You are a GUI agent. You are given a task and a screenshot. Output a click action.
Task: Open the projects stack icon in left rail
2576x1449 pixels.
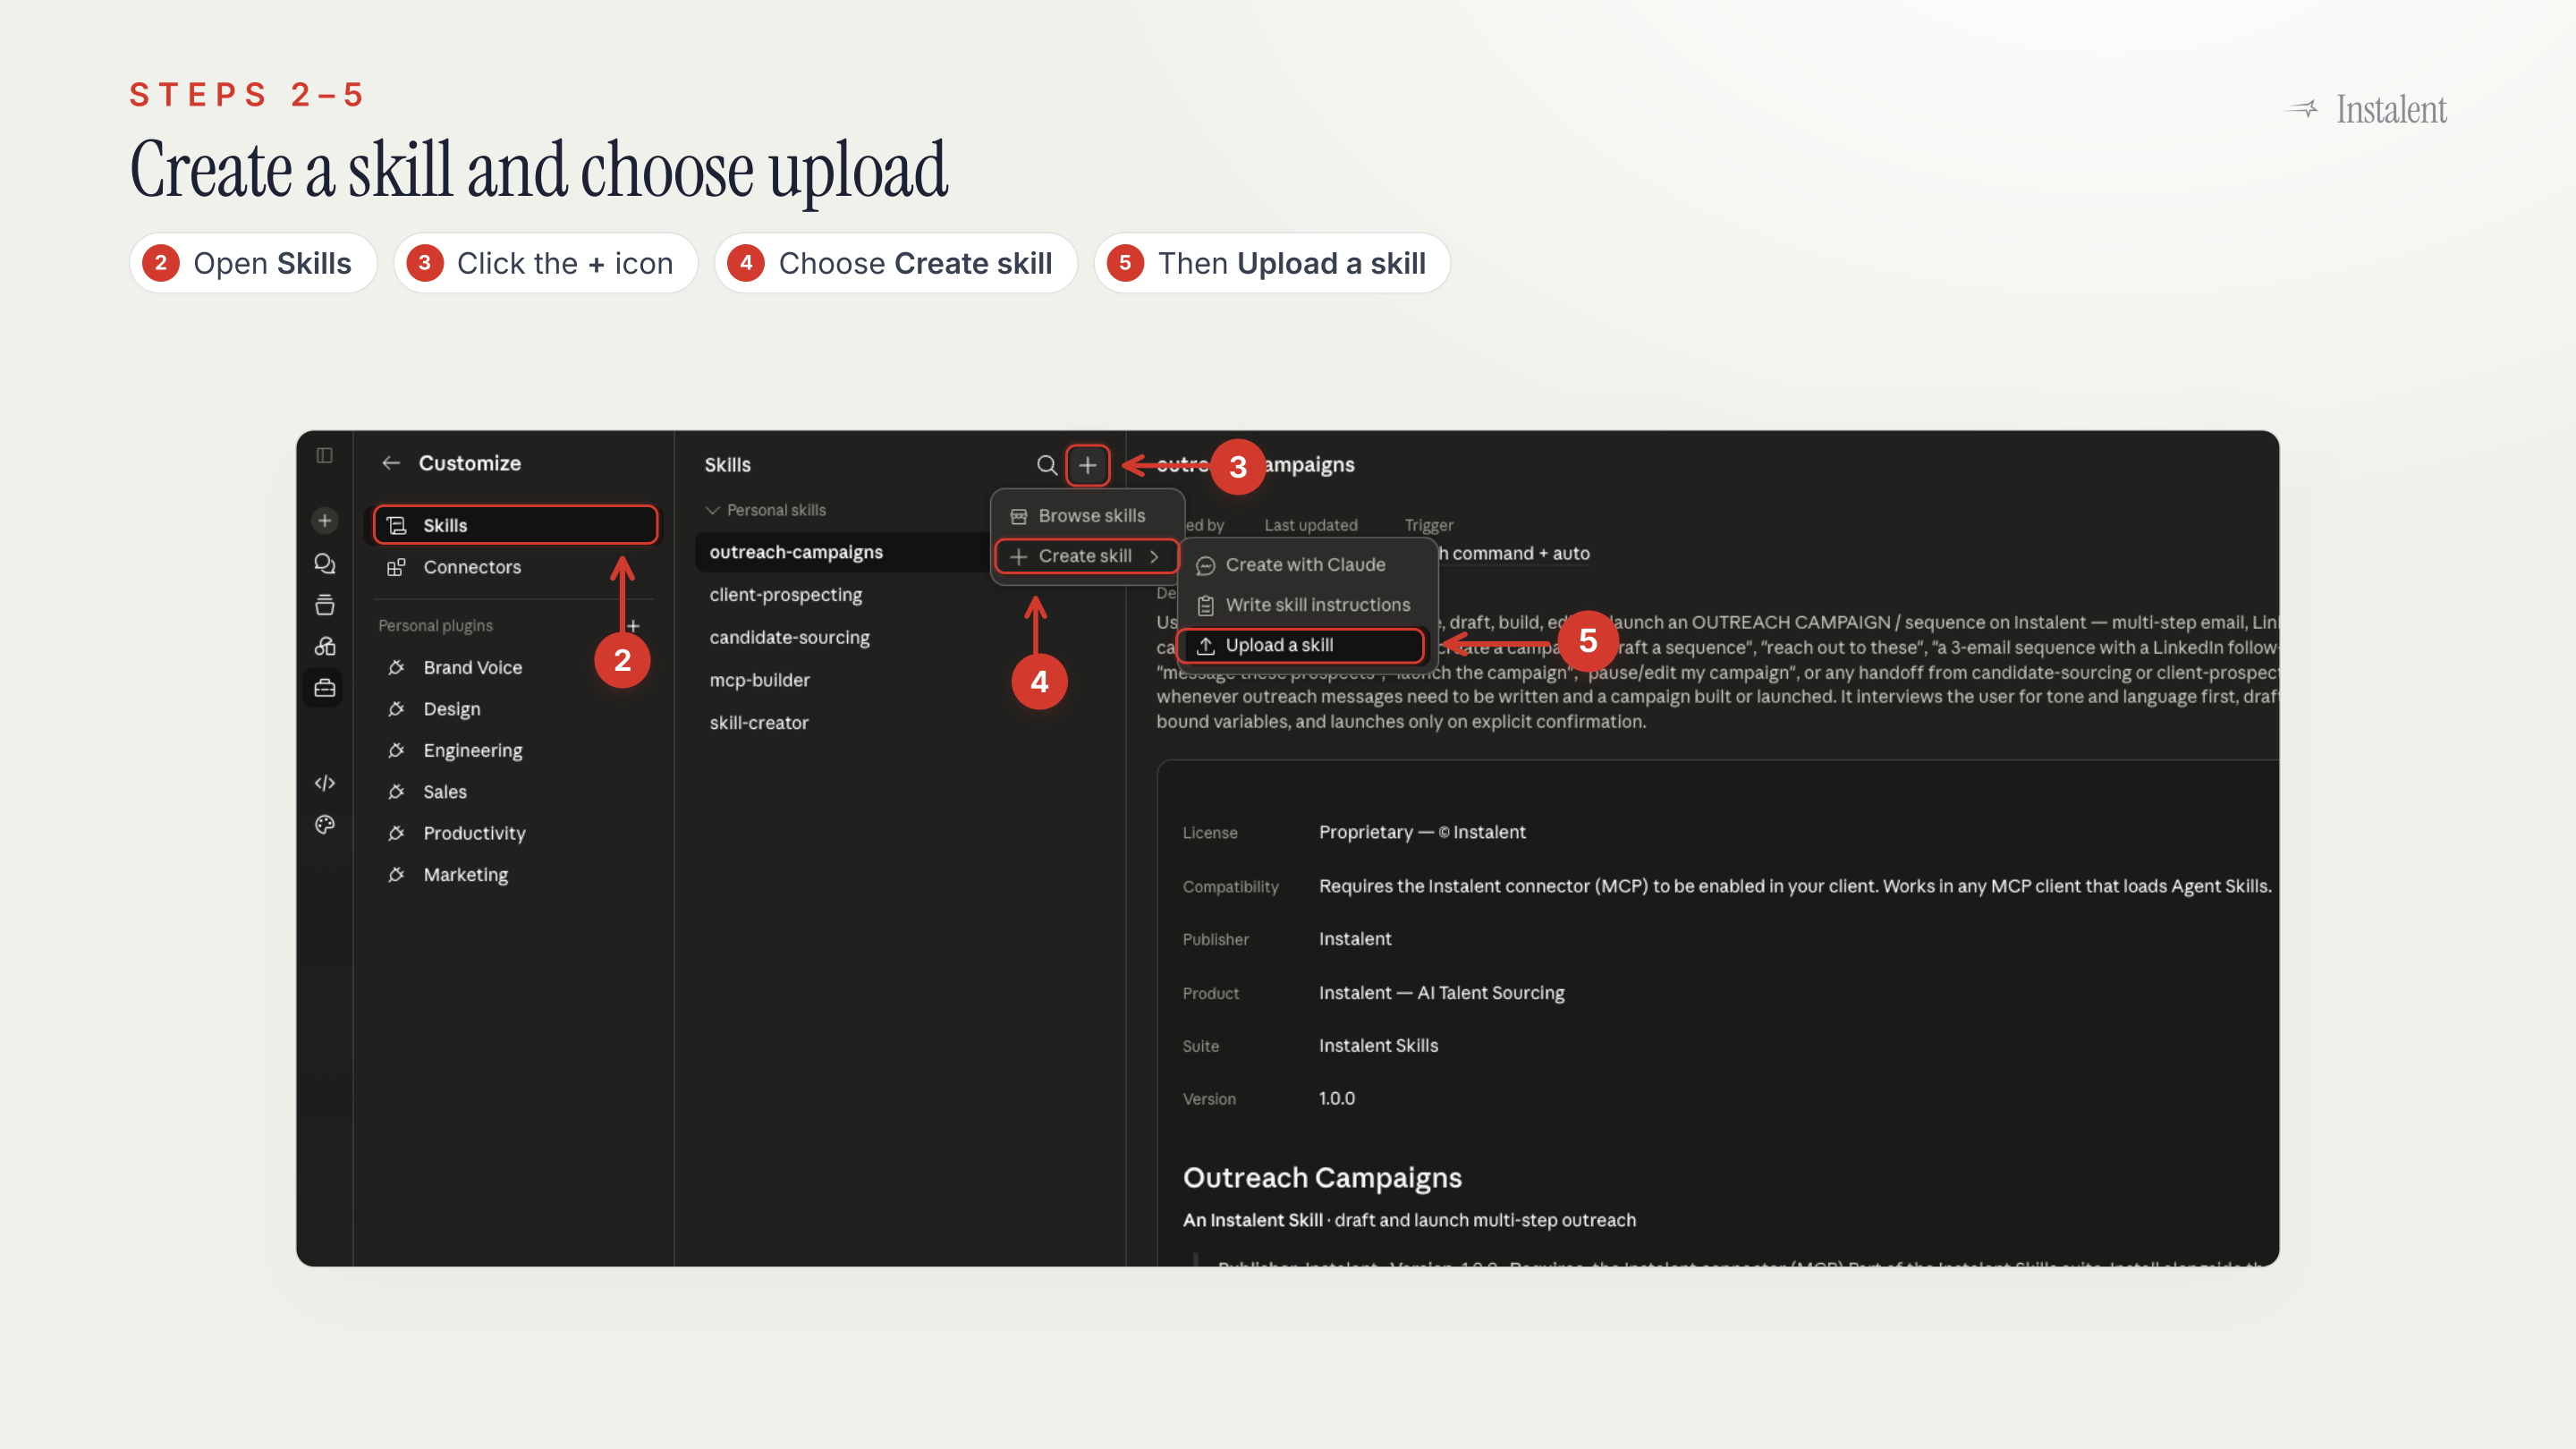click(324, 605)
